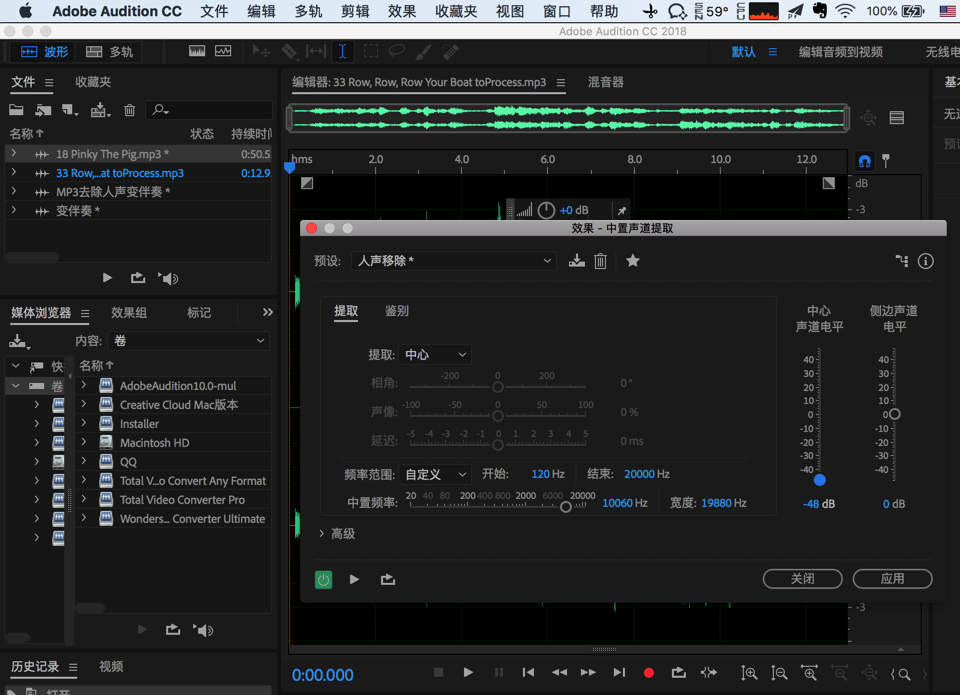Mark preset as favorite star icon

coord(632,261)
